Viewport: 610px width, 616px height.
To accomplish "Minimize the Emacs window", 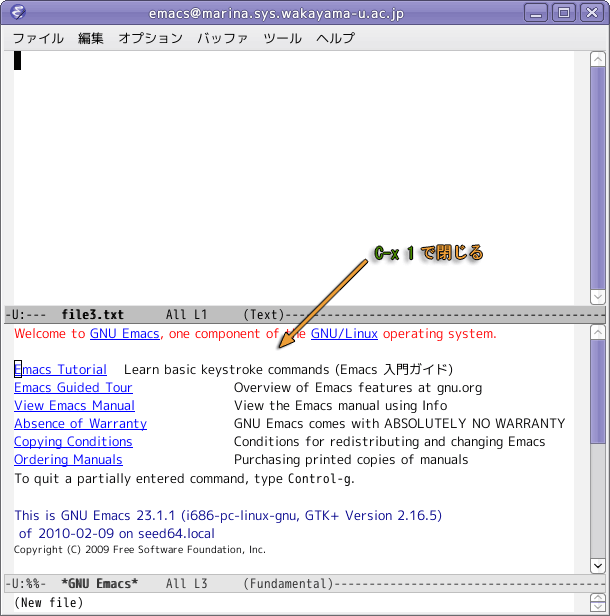I will (536, 13).
